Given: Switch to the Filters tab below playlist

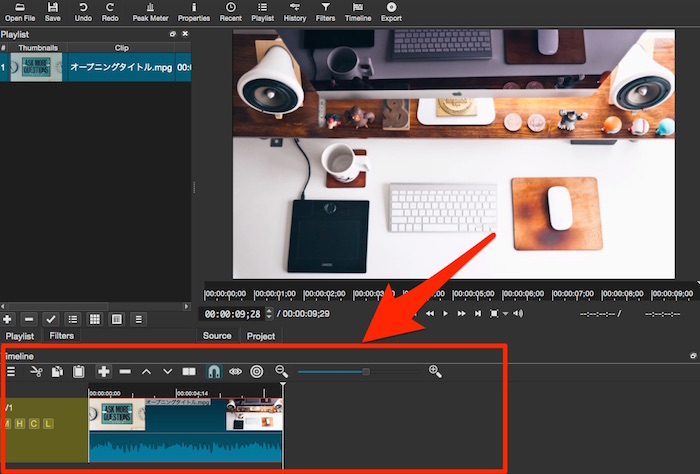Looking at the screenshot, I should [x=62, y=336].
